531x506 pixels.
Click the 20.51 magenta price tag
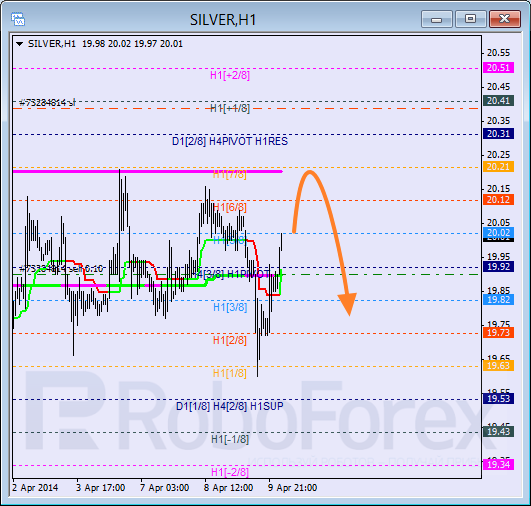click(498, 68)
